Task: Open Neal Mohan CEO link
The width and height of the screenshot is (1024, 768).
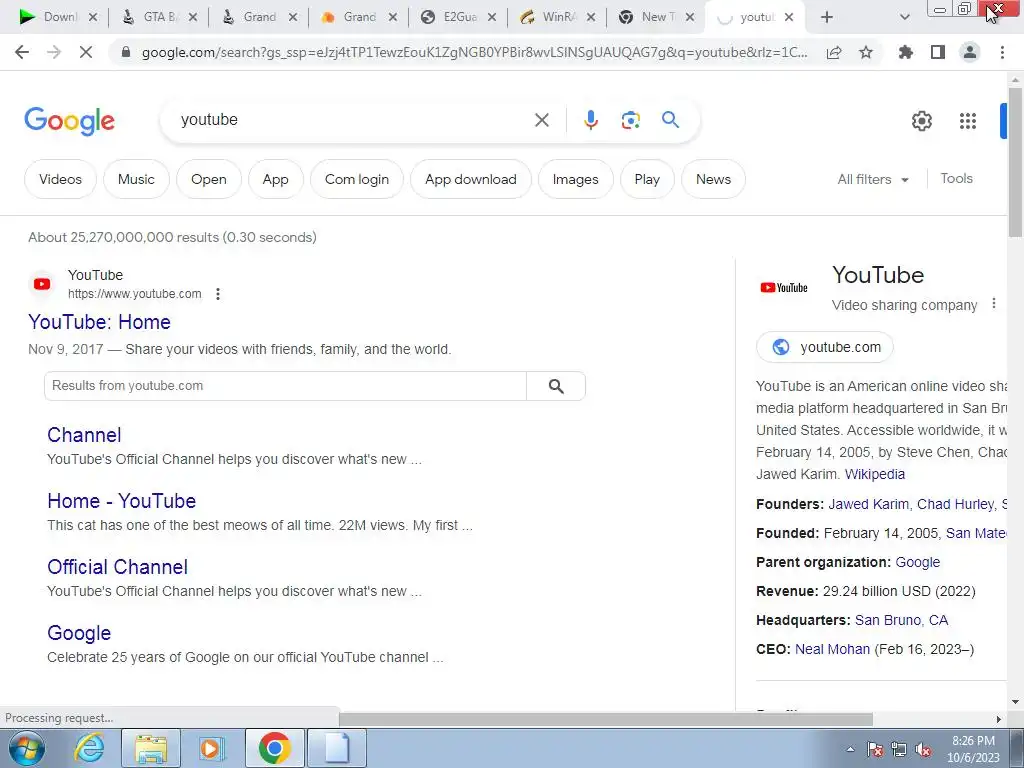Action: [x=832, y=649]
